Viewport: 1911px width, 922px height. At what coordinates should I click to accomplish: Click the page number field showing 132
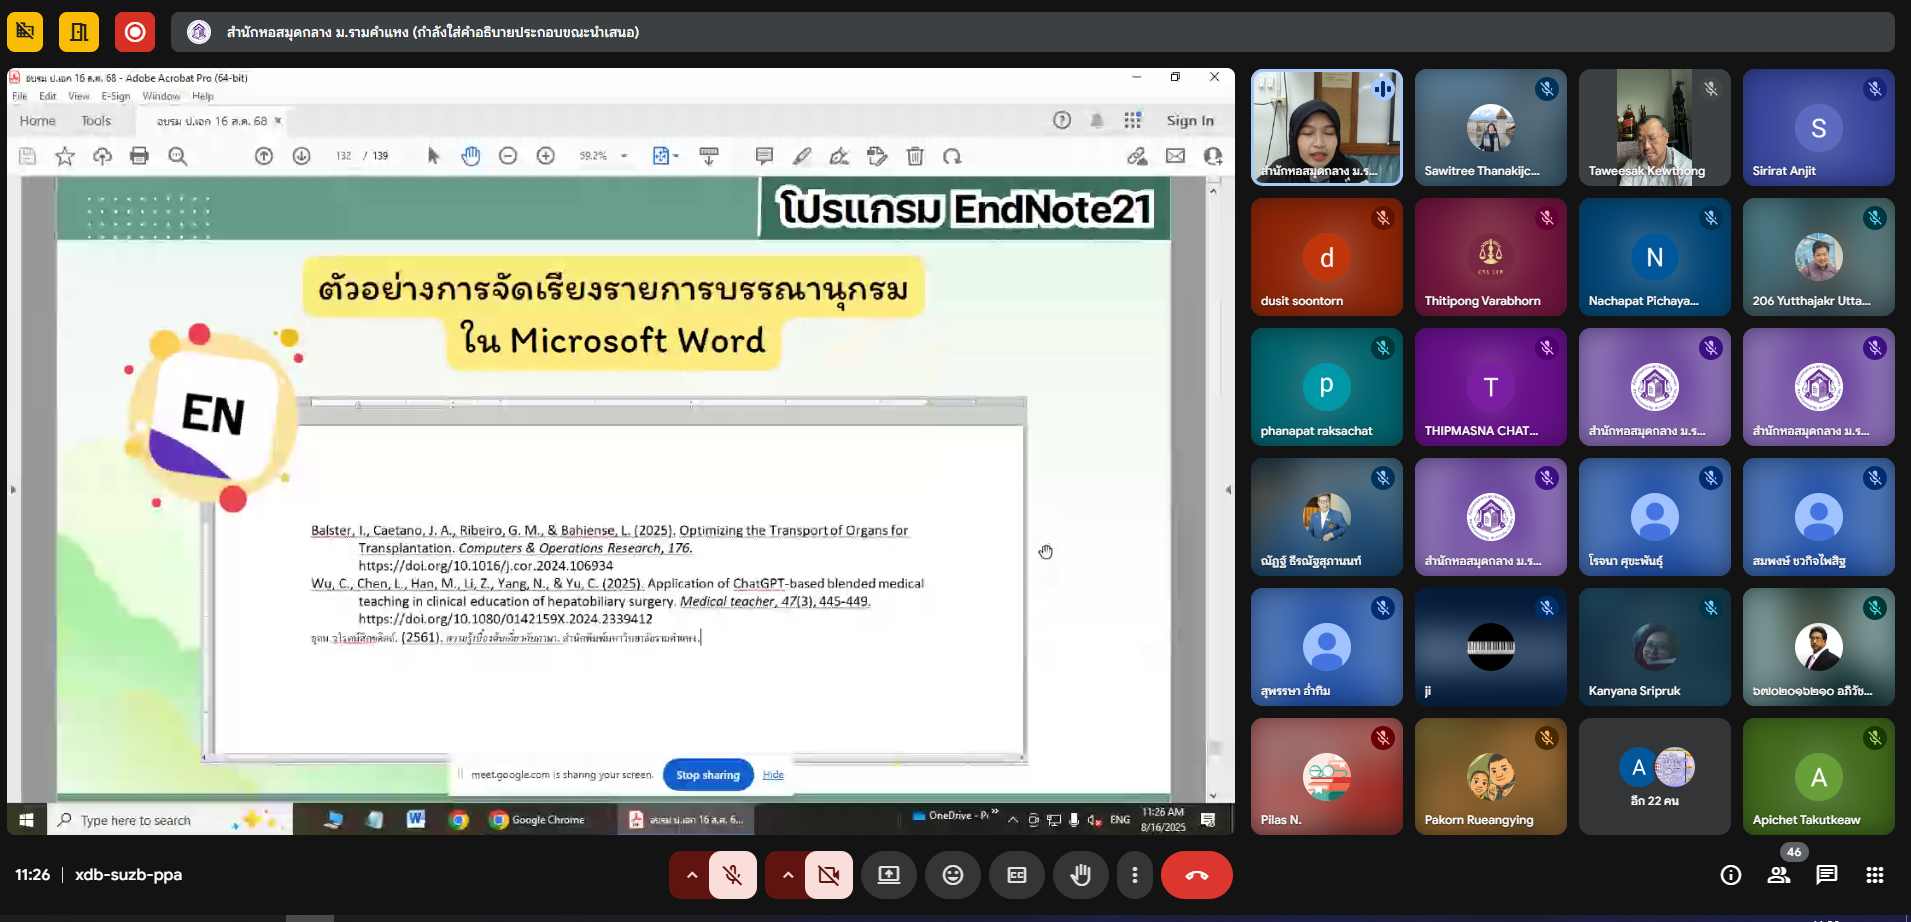[343, 156]
